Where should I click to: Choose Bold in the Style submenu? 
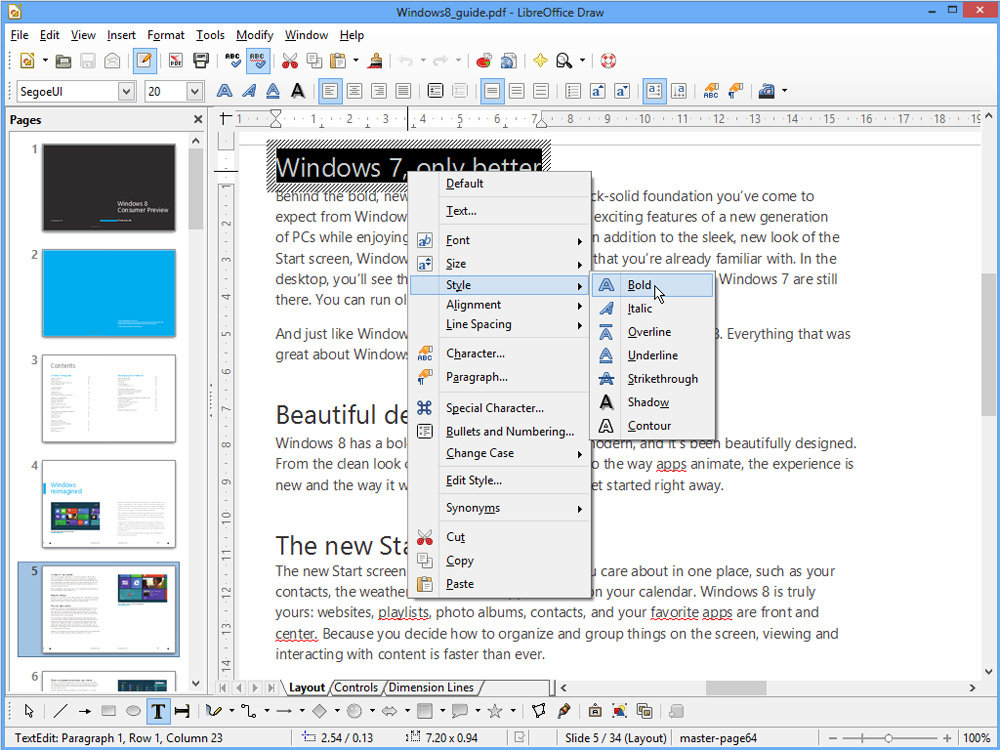pyautogui.click(x=652, y=285)
